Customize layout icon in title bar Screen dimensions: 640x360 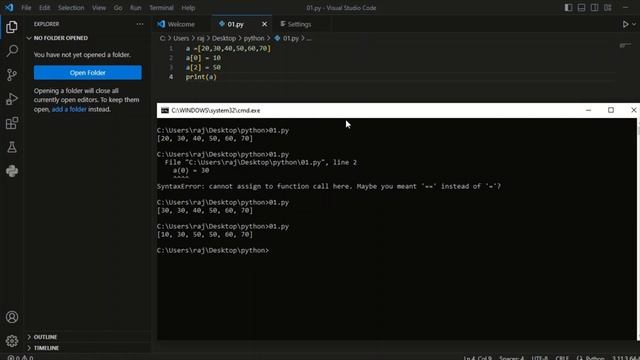[608, 8]
